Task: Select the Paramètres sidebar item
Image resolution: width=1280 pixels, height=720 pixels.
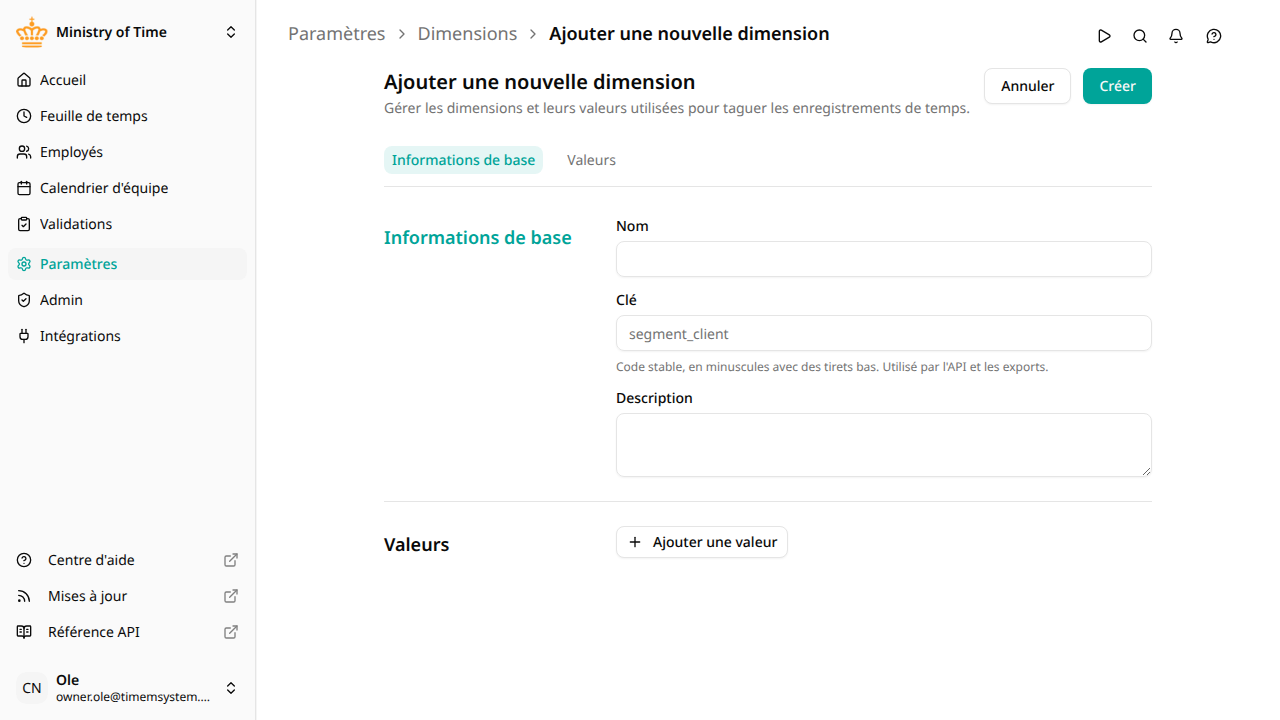Action: (127, 264)
